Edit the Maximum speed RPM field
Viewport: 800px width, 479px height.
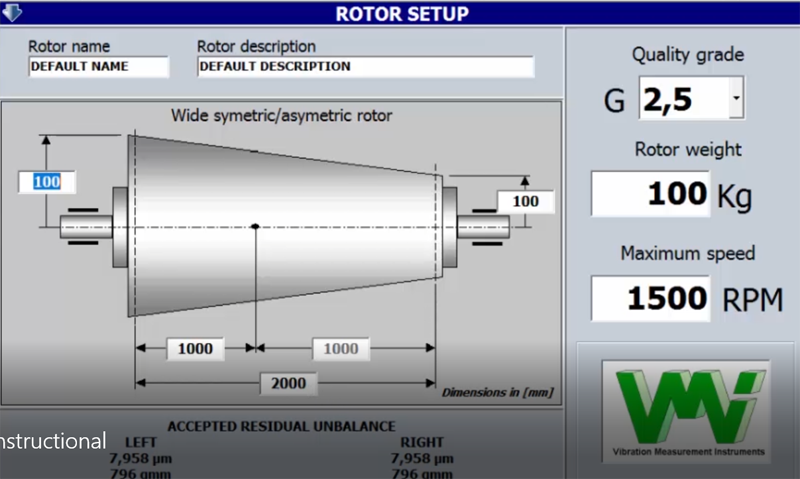651,297
